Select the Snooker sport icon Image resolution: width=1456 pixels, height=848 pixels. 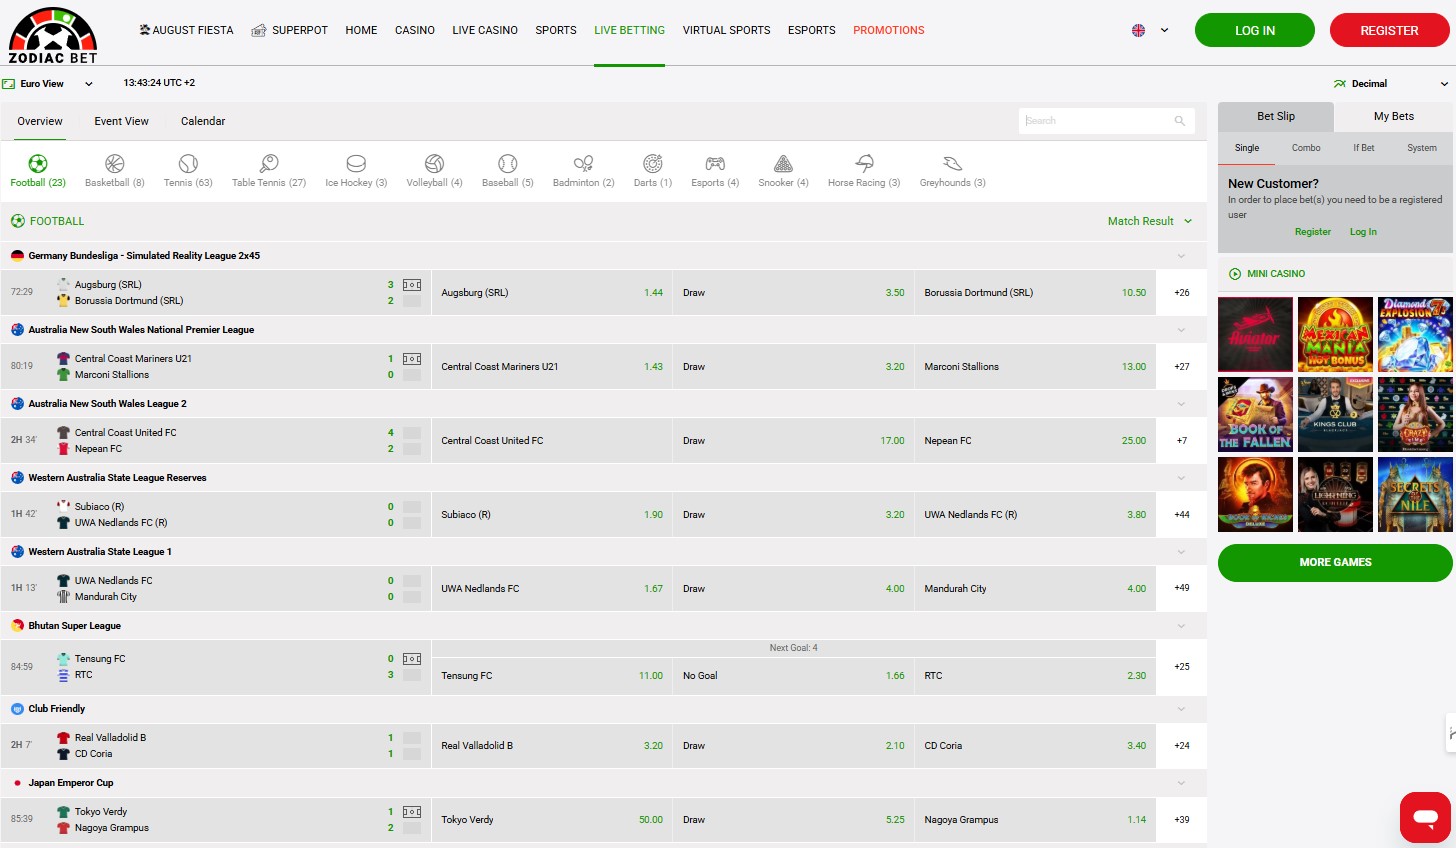[783, 164]
